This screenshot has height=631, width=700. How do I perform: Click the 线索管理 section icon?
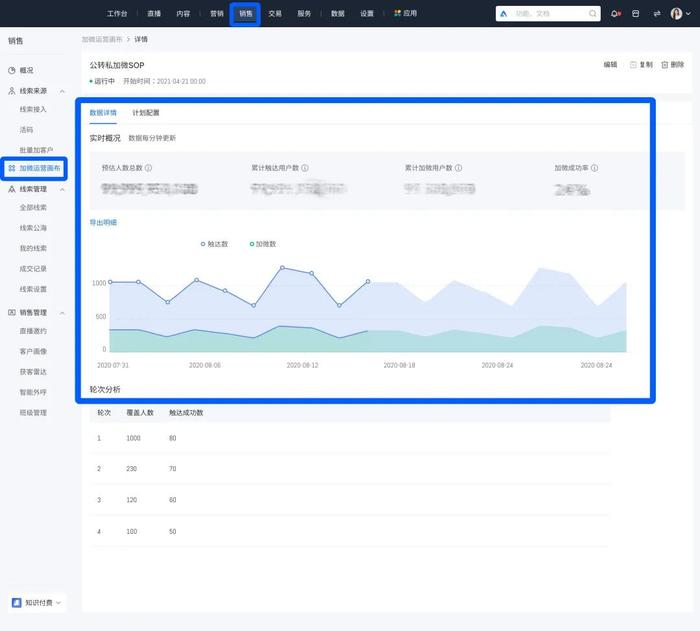point(12,189)
